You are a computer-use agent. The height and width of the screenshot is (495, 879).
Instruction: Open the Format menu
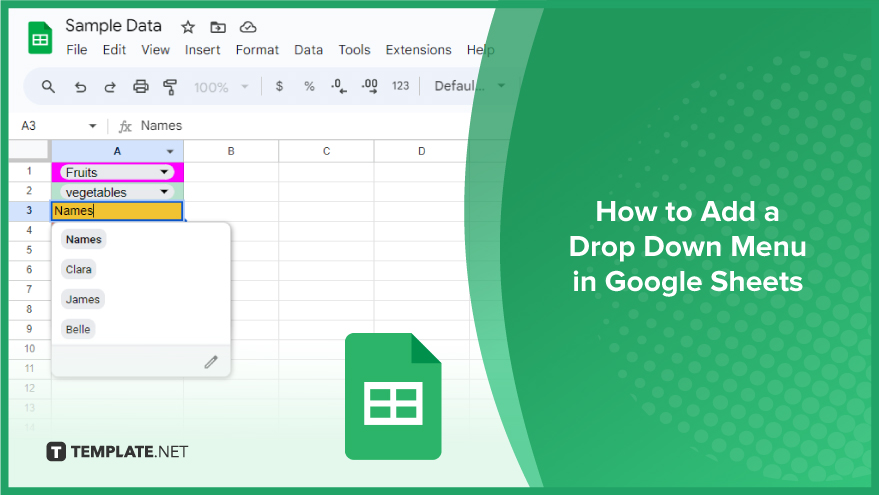coord(257,50)
